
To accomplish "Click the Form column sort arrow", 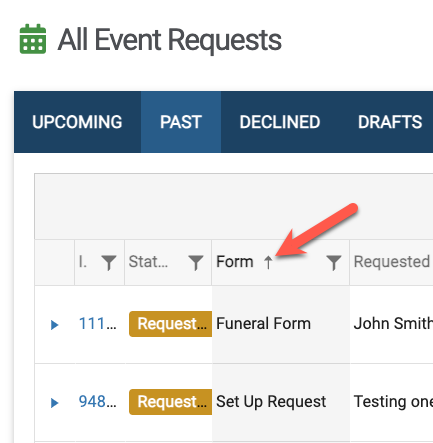I will (268, 262).
